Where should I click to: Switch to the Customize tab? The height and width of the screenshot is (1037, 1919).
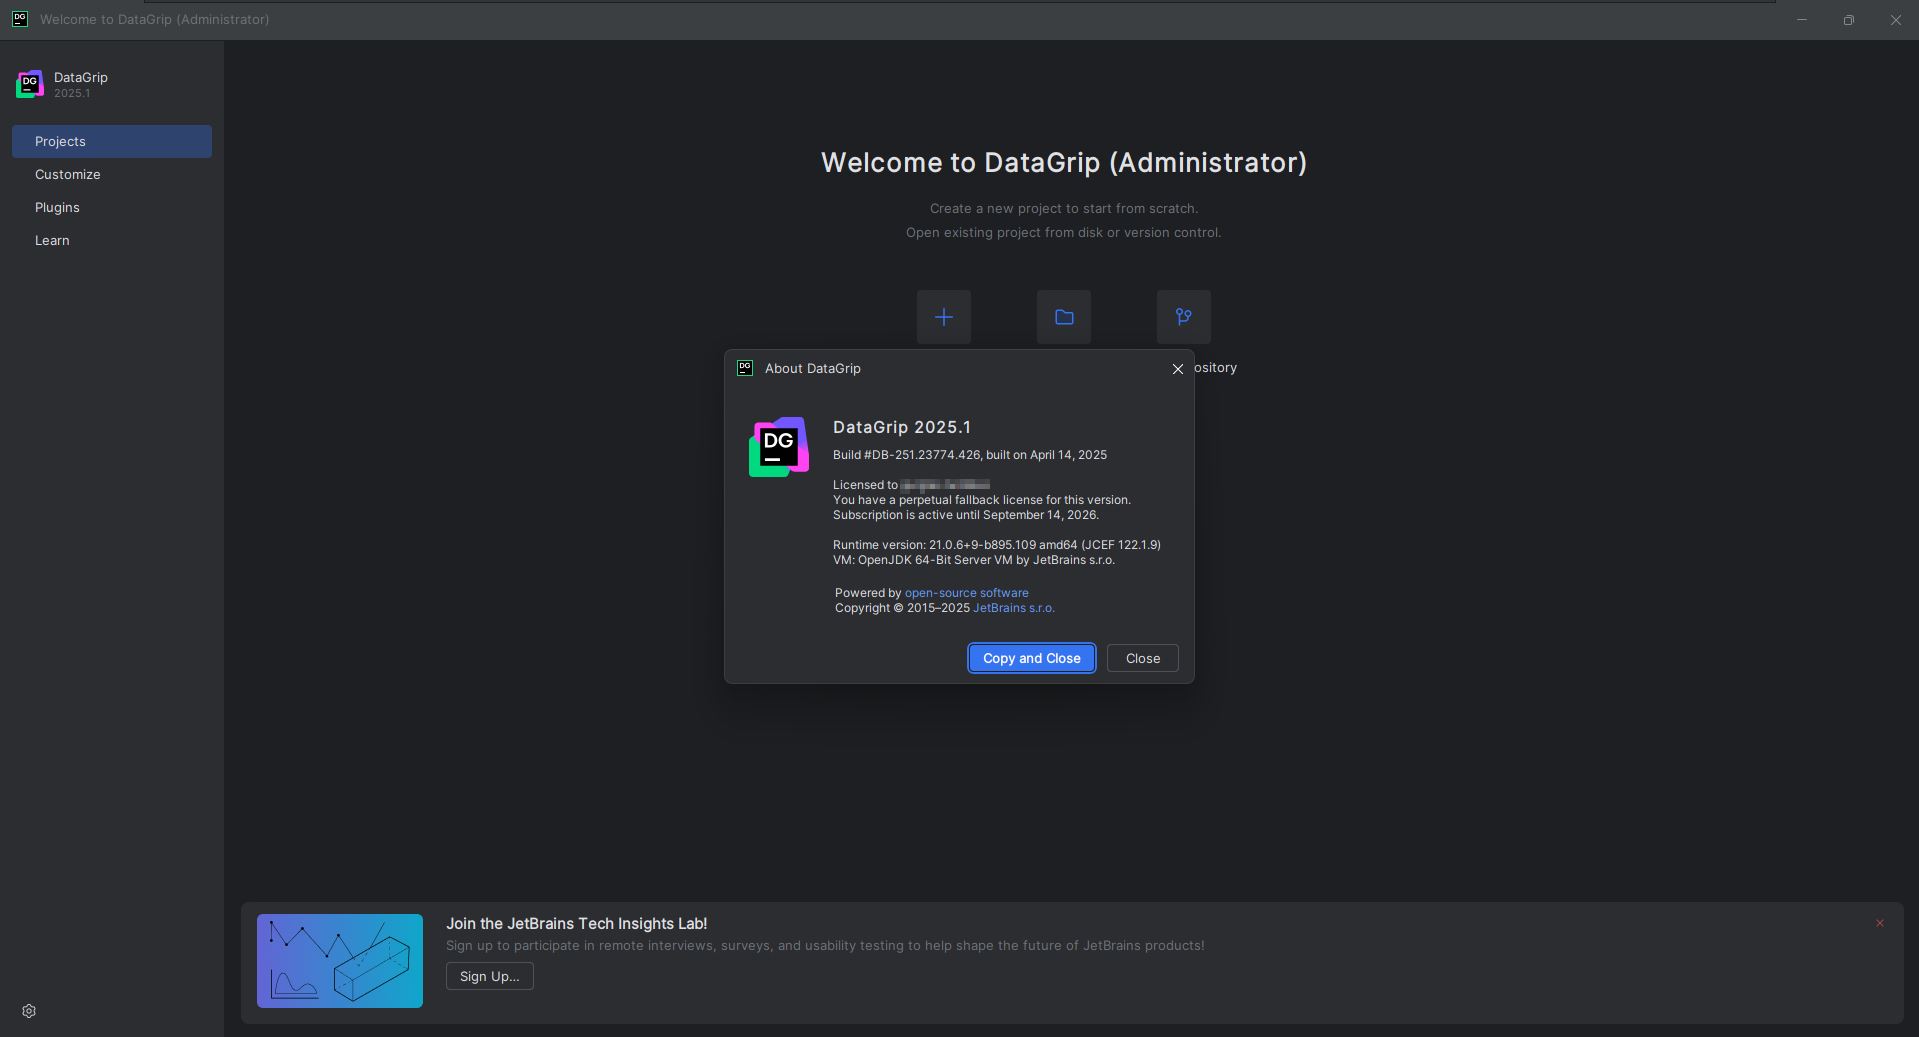(68, 174)
